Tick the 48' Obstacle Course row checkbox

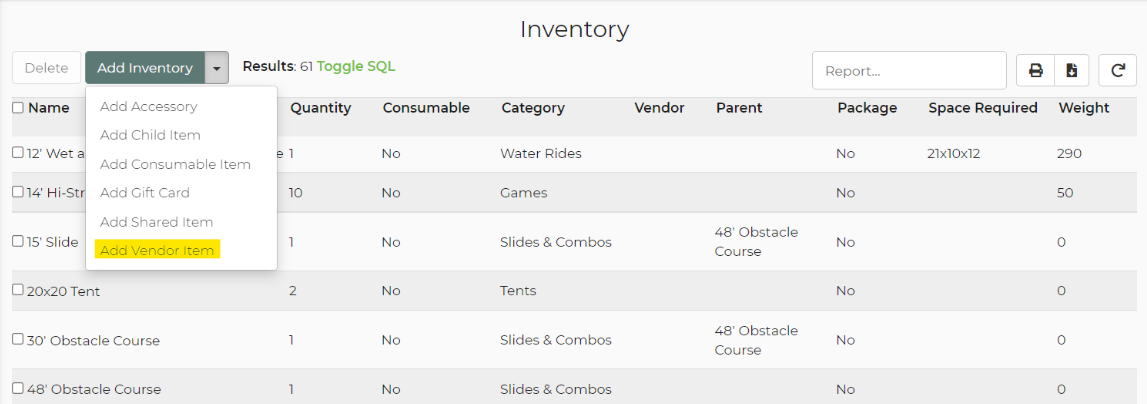tap(18, 389)
